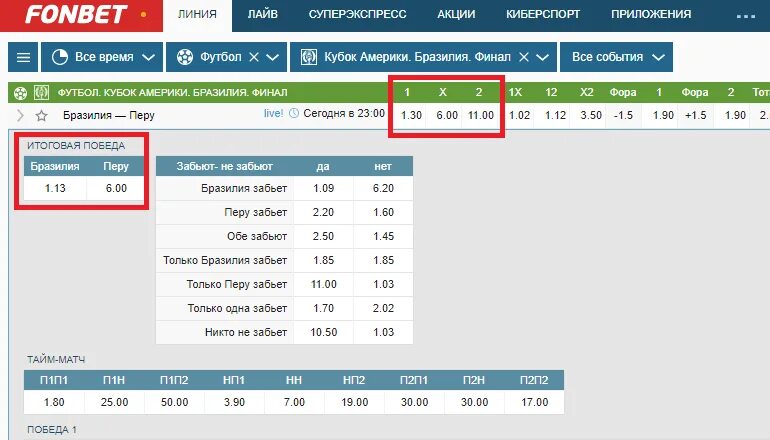
Task: Open the hamburger menu button
Action: [23, 57]
